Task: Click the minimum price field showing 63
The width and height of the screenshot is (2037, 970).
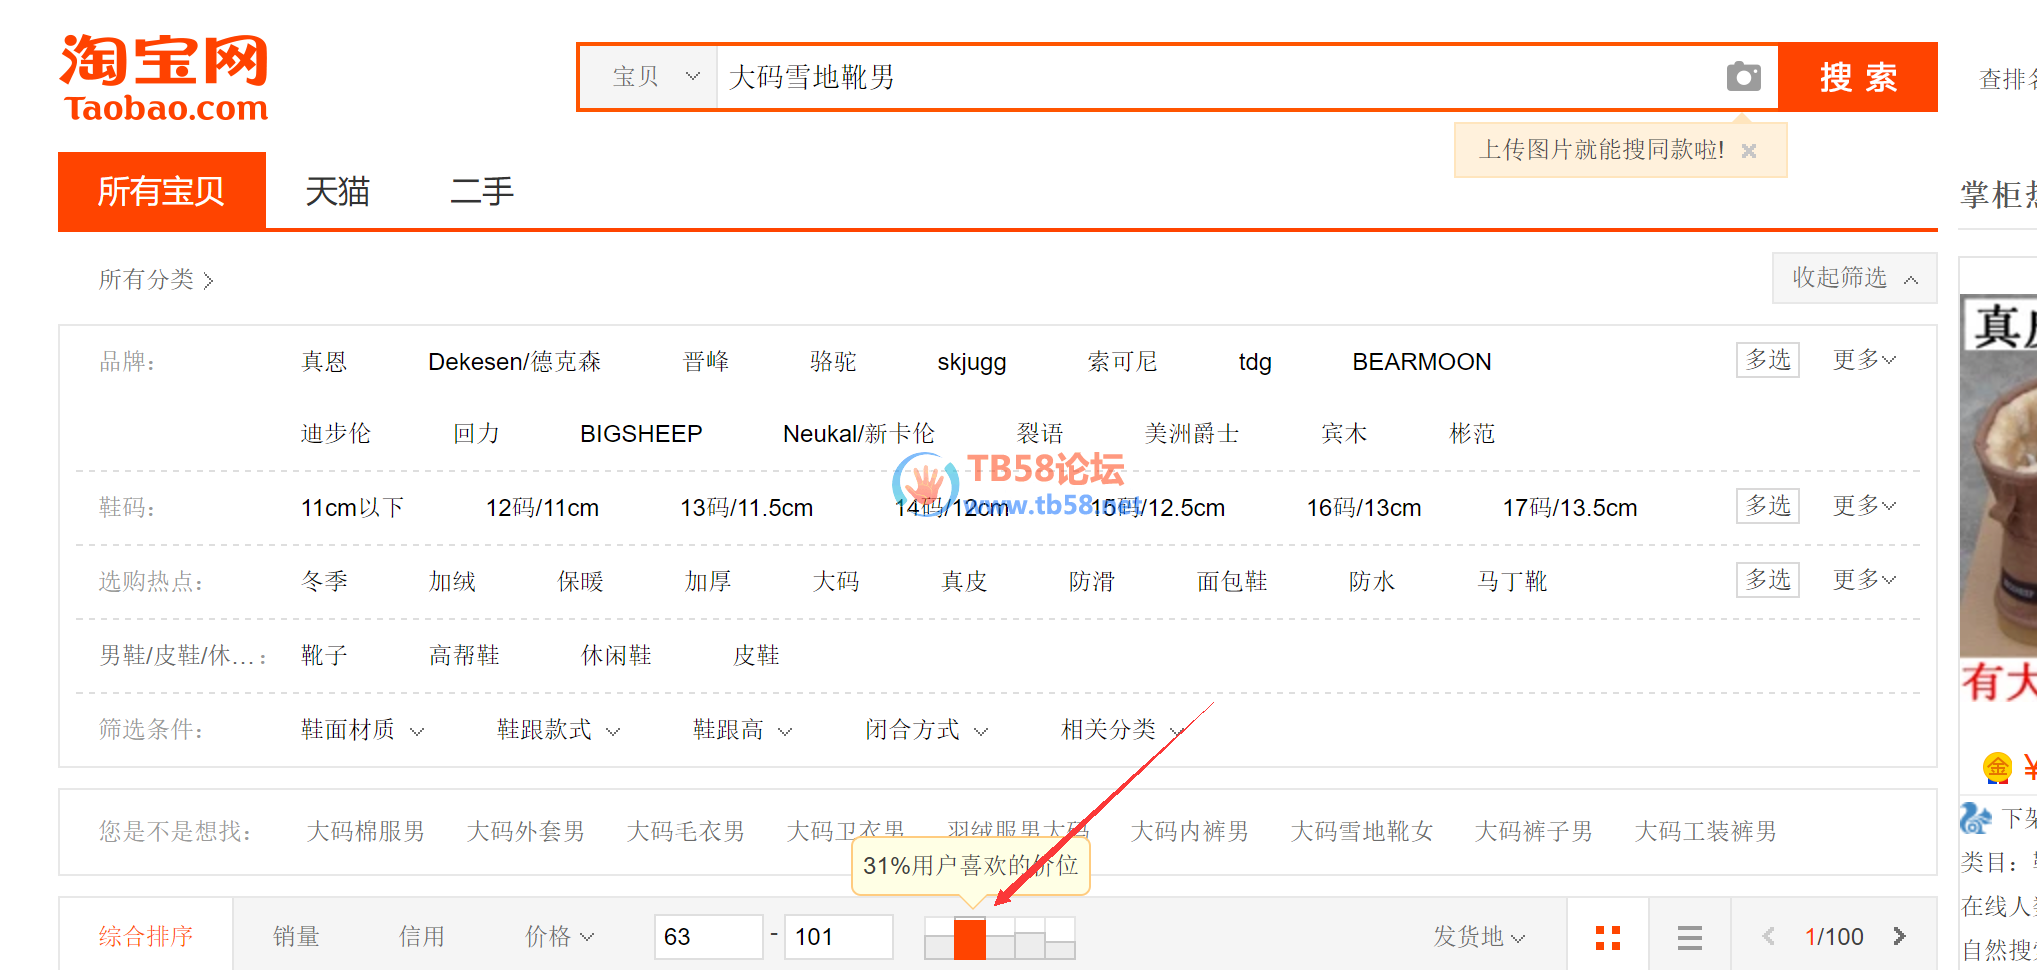Action: coord(707,937)
